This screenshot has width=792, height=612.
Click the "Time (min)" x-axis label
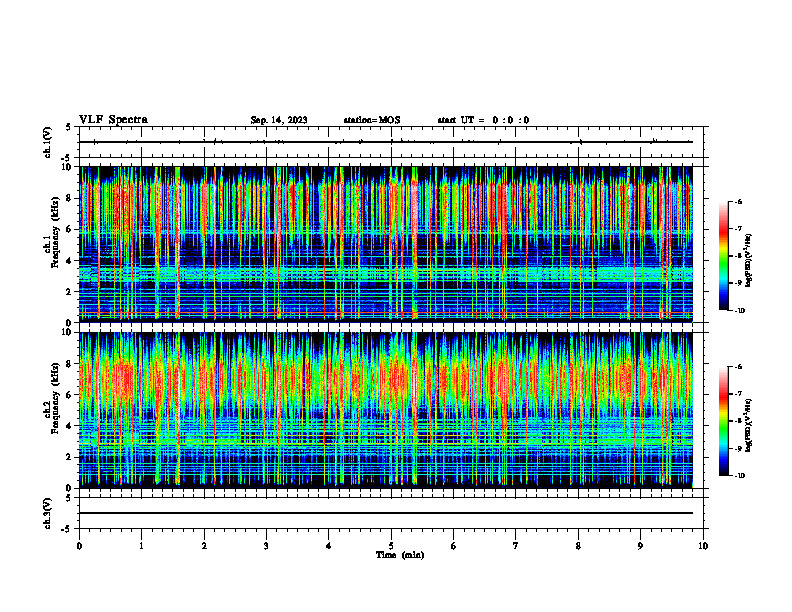tap(400, 555)
